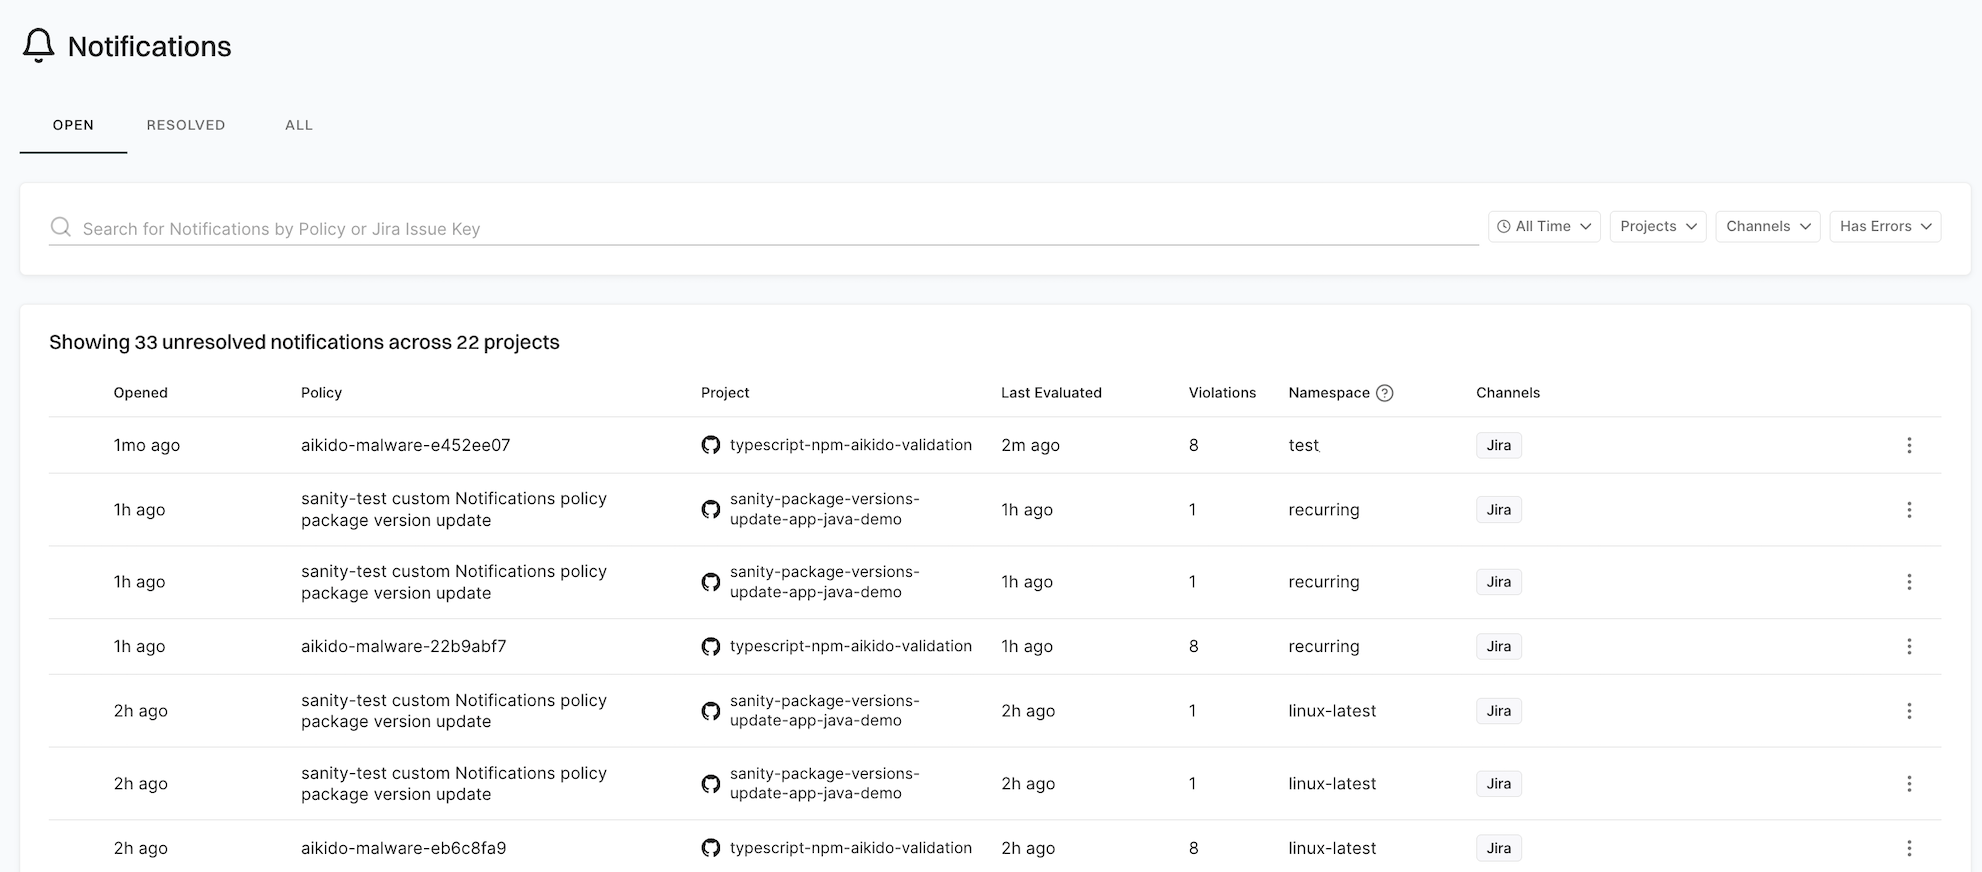Open the Projects filter dropdown

tap(1657, 226)
